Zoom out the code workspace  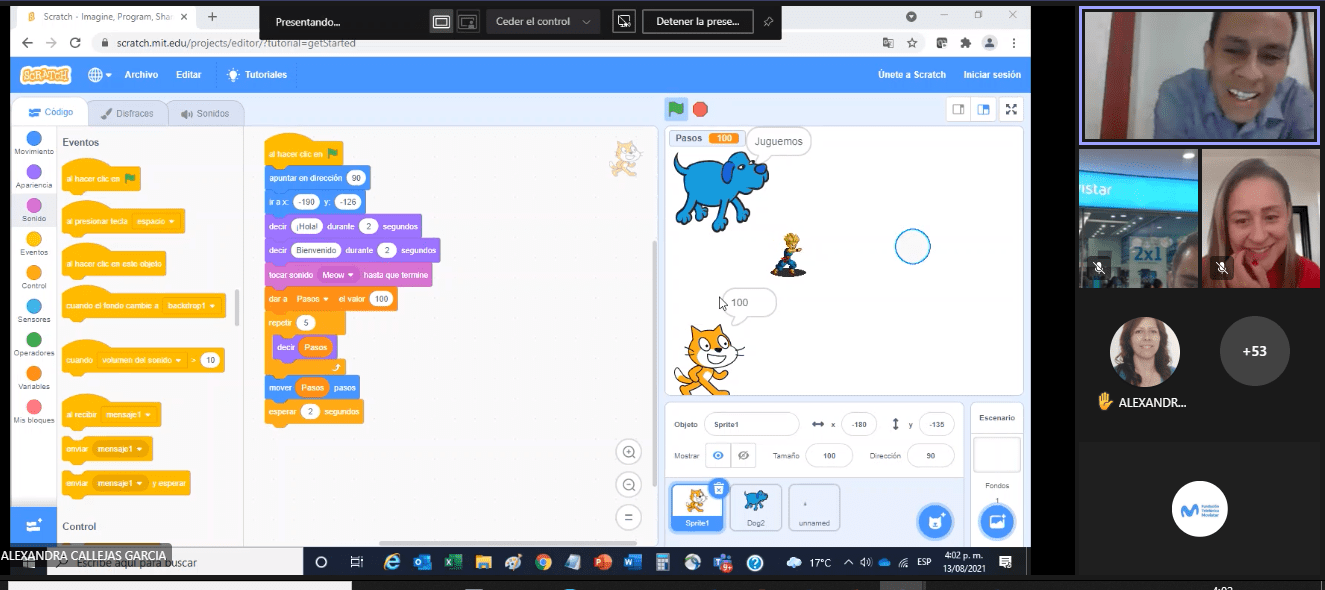(x=629, y=485)
